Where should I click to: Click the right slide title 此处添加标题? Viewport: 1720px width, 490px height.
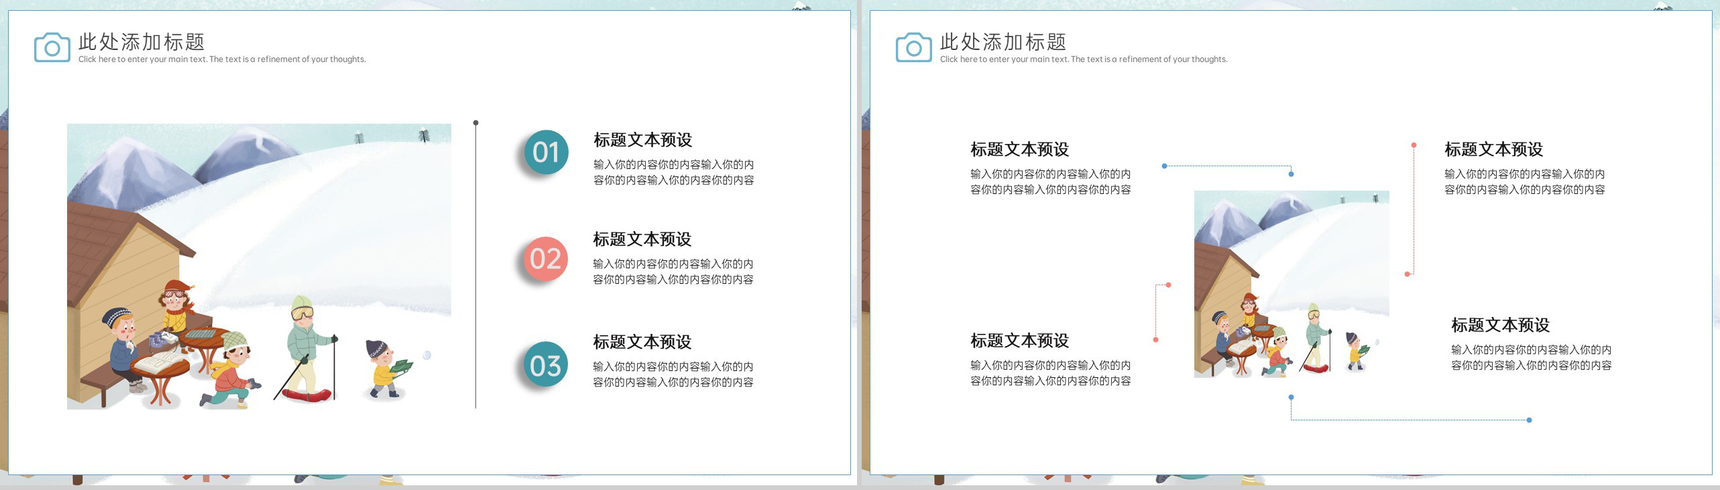pos(1003,42)
